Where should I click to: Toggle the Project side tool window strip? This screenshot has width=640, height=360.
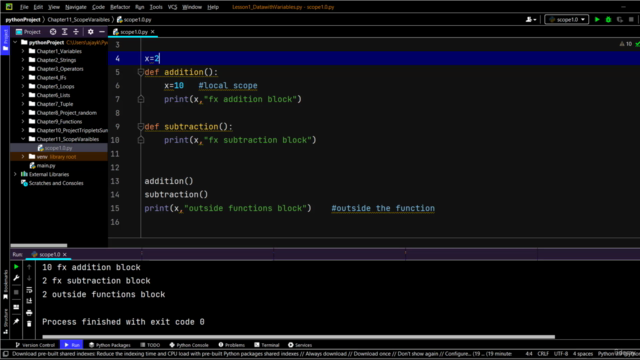[5, 40]
